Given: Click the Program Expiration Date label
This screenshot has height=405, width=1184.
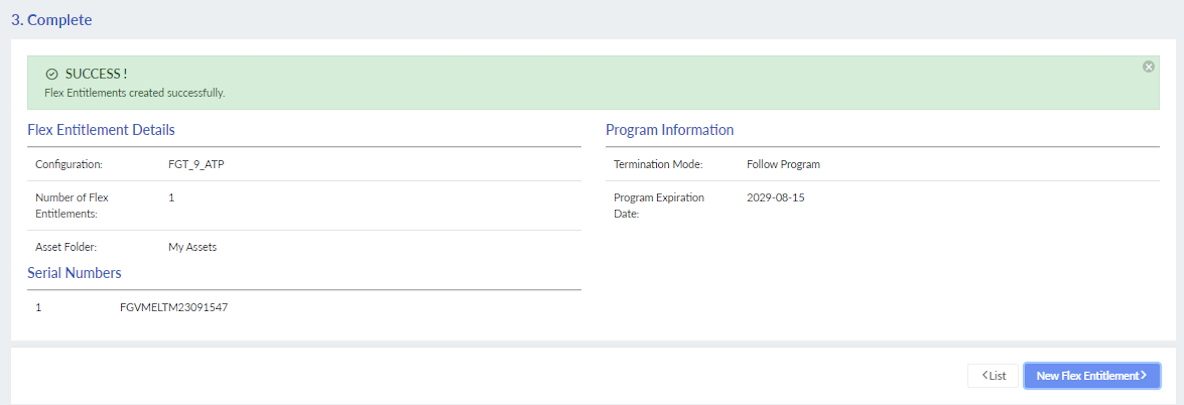Looking at the screenshot, I should (658, 205).
